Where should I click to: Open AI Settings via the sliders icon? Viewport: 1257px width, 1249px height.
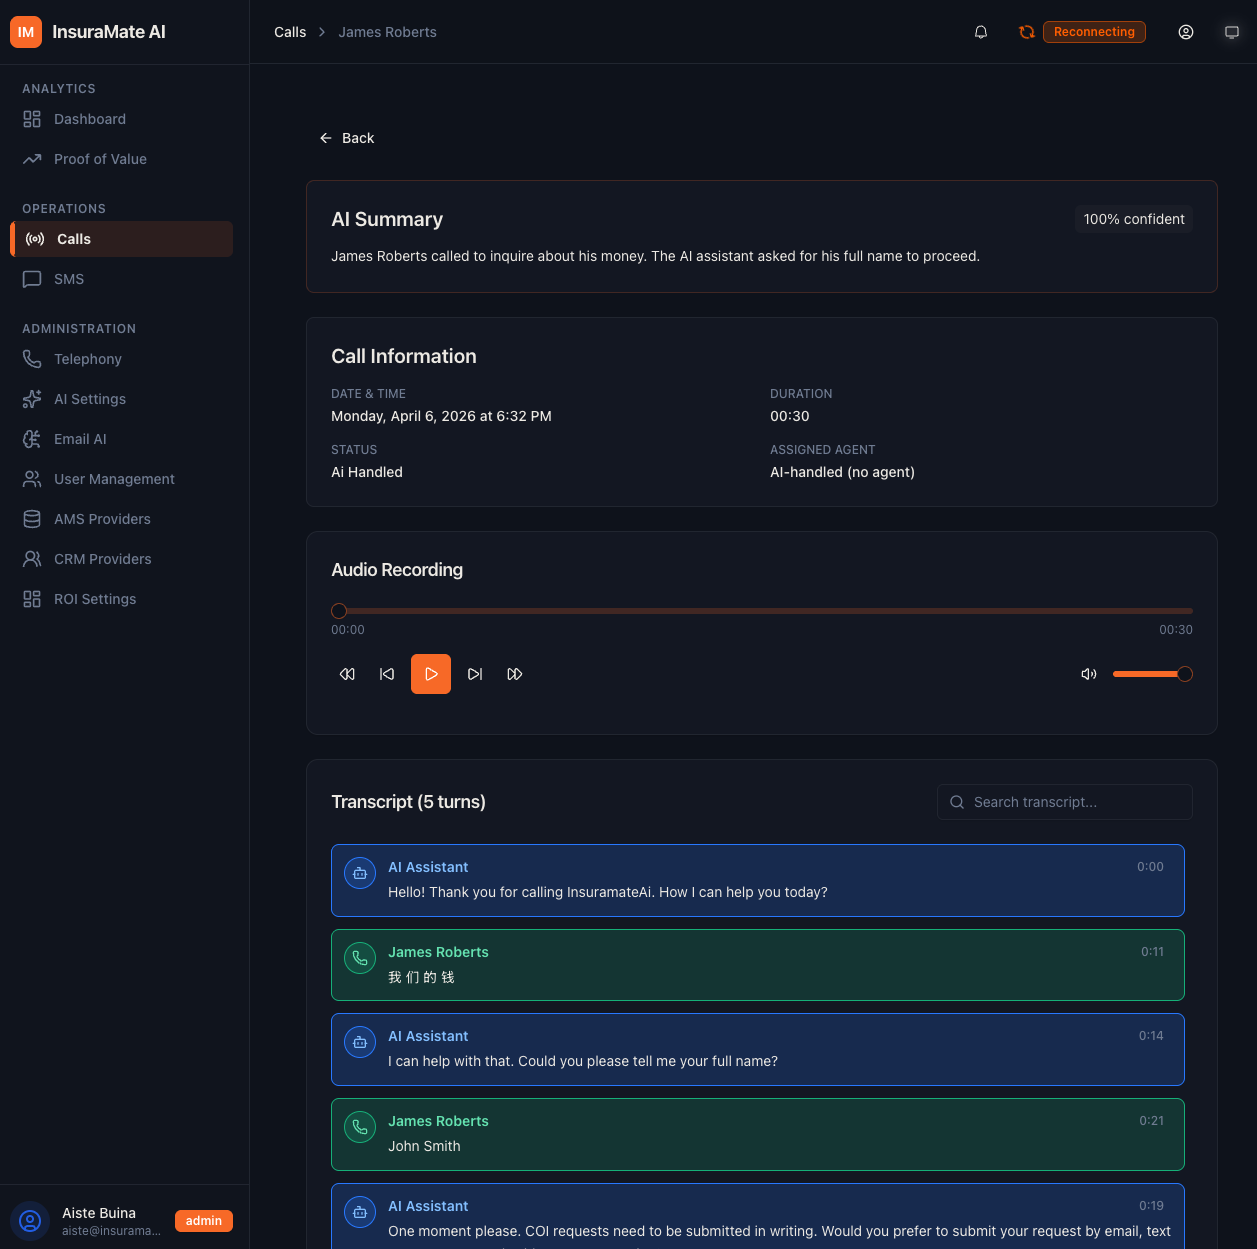tap(32, 399)
